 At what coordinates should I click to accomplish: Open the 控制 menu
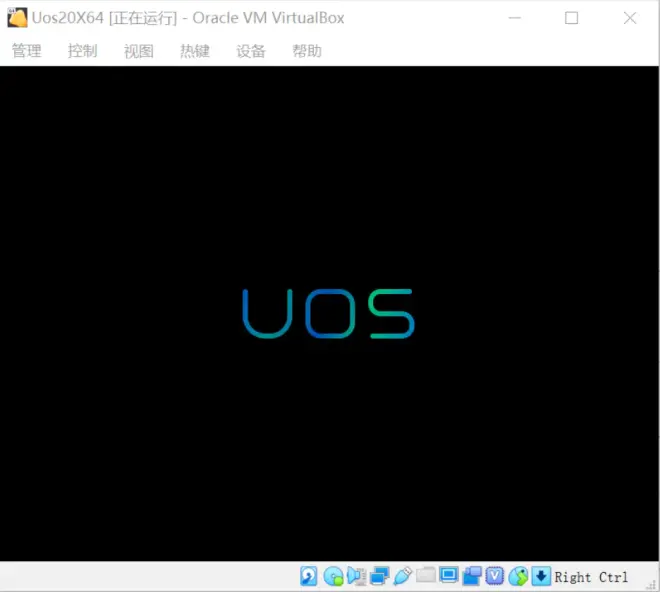tap(82, 51)
